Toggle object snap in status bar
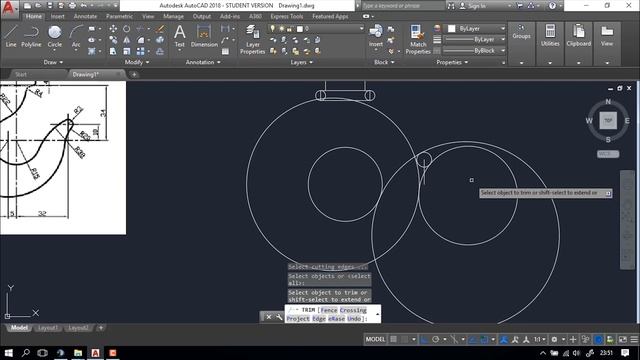The image size is (640, 360). point(484,339)
